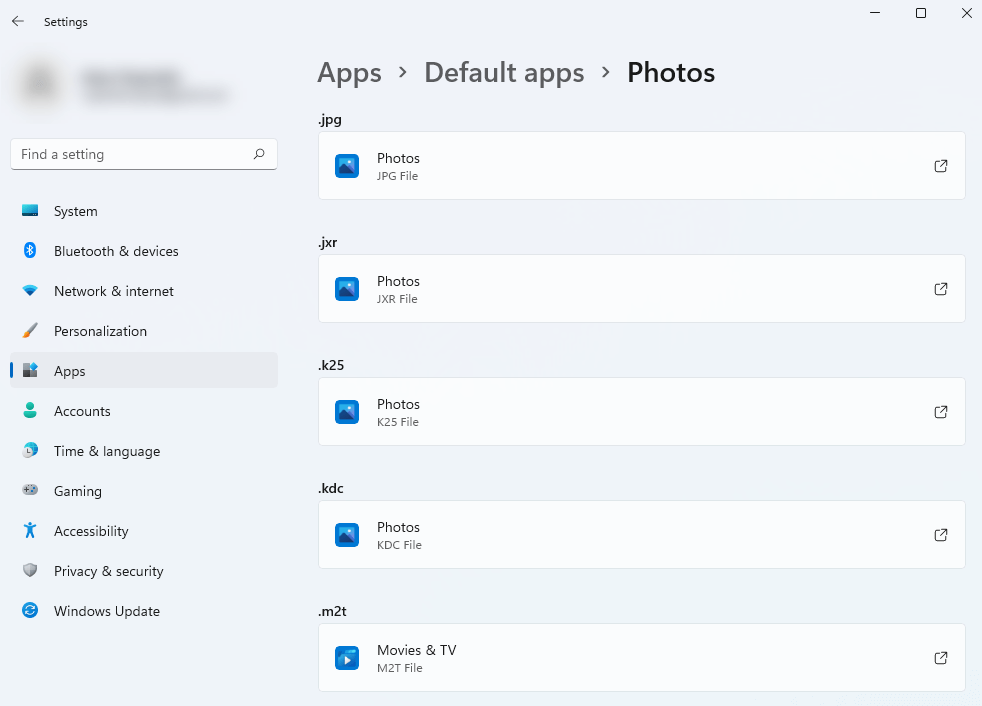Navigate to Privacy & security
Image resolution: width=982 pixels, height=706 pixels.
pos(108,571)
